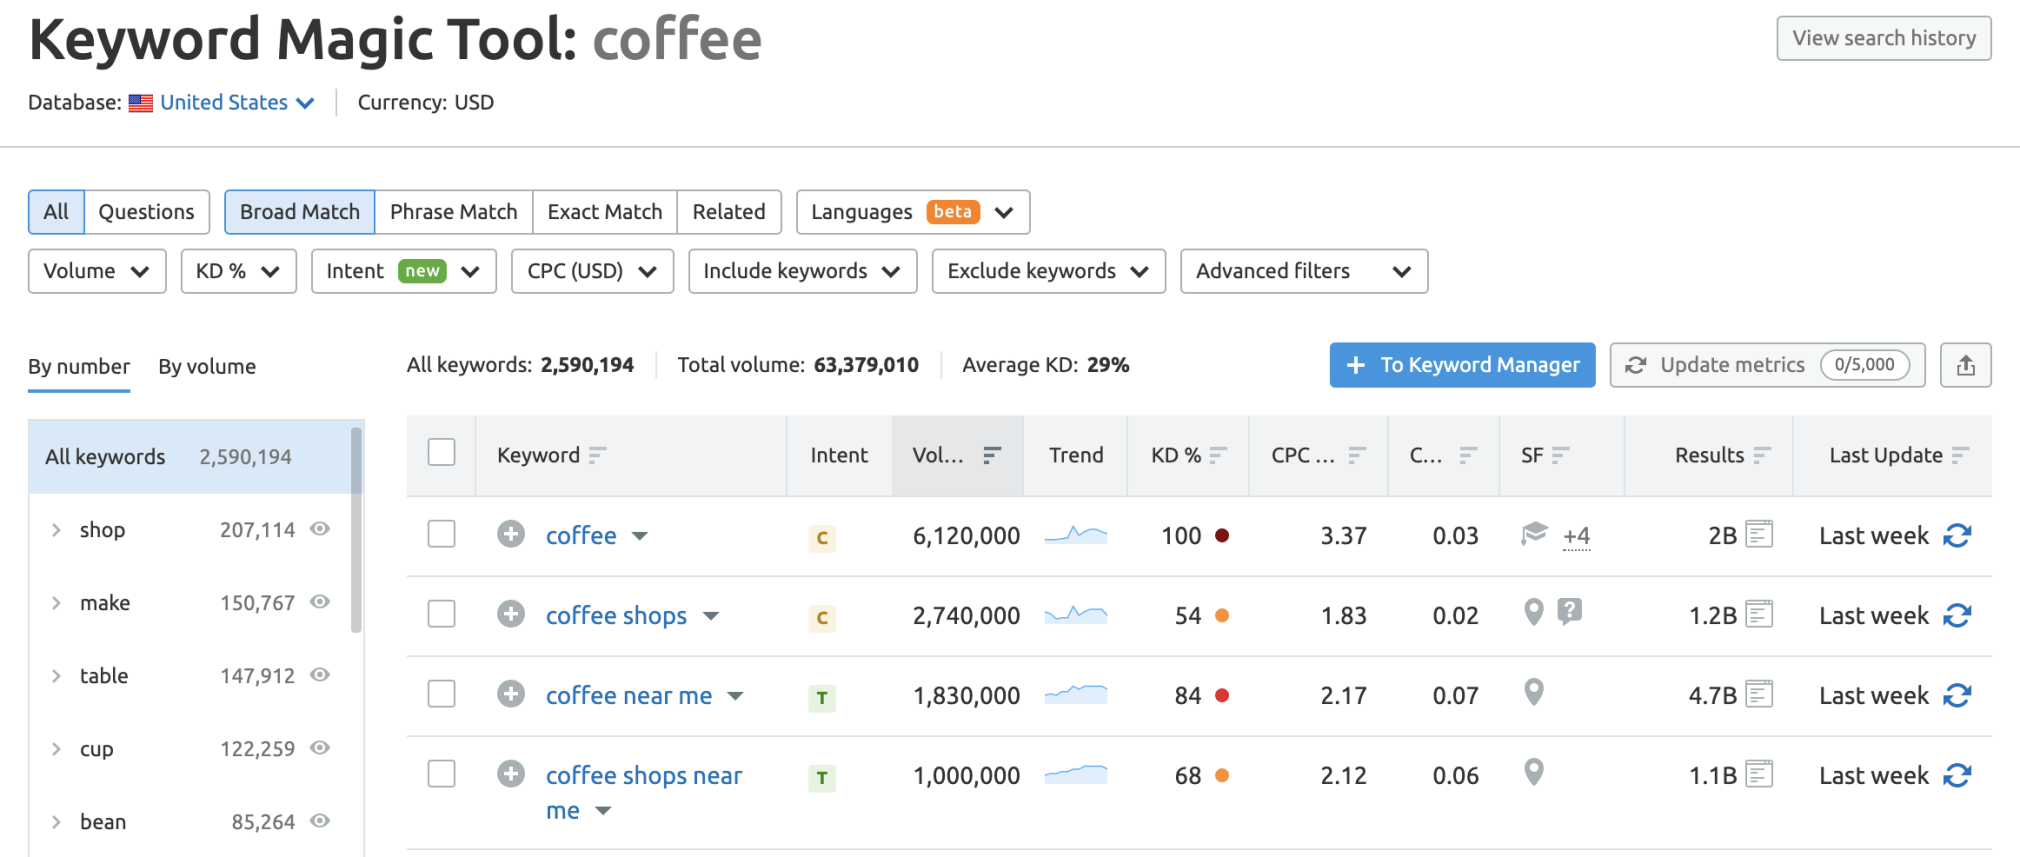Toggle eye icon for the make group
Viewport: 2020px width, 857px height.
pos(320,602)
